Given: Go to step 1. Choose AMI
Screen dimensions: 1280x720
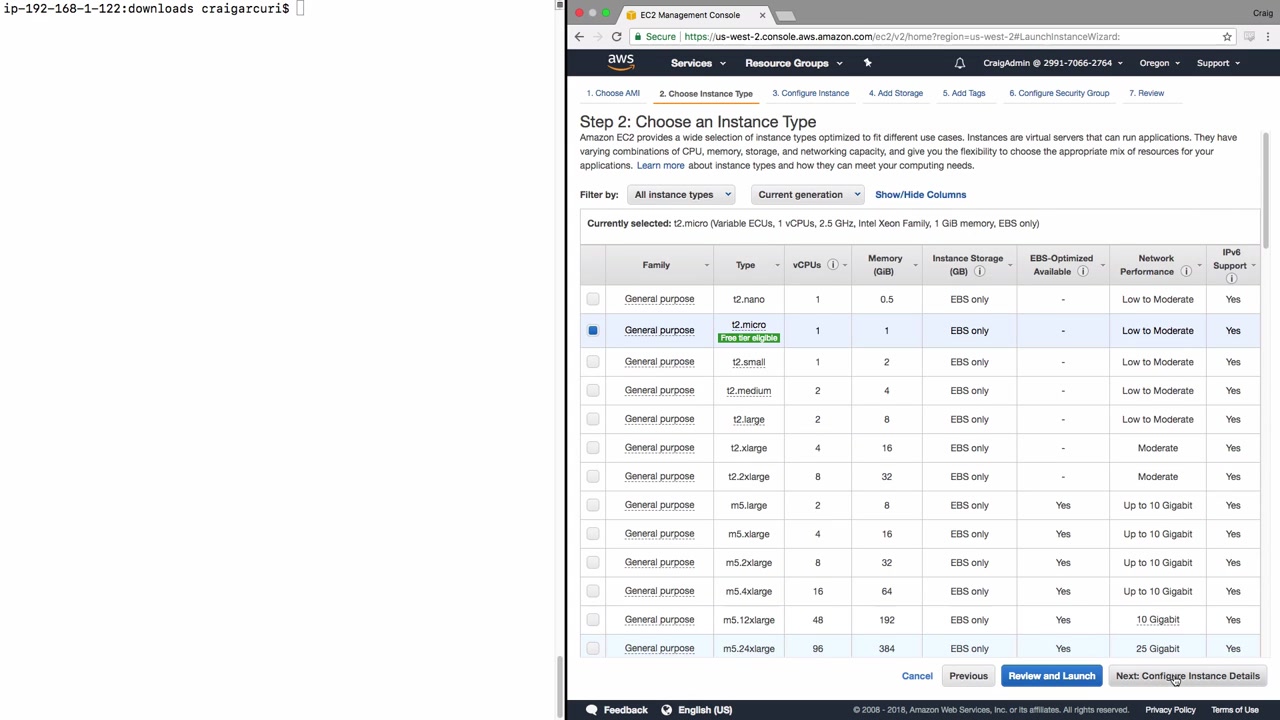Looking at the screenshot, I should click(x=613, y=93).
